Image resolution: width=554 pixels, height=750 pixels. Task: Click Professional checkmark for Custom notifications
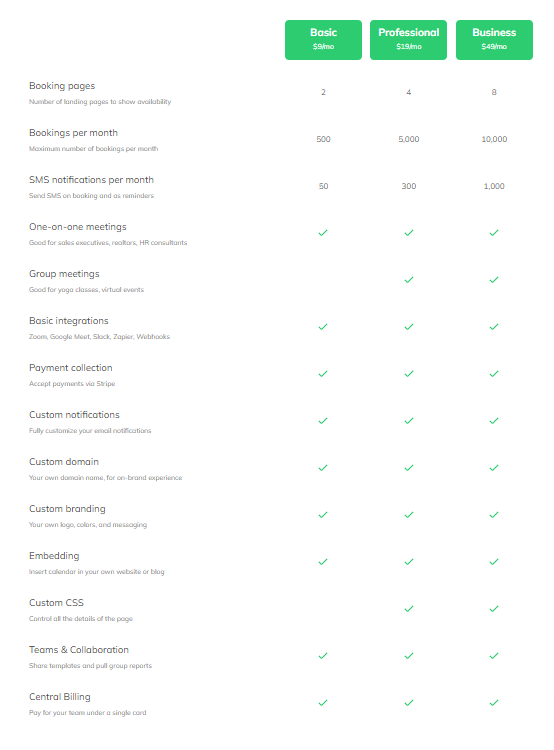coord(409,421)
